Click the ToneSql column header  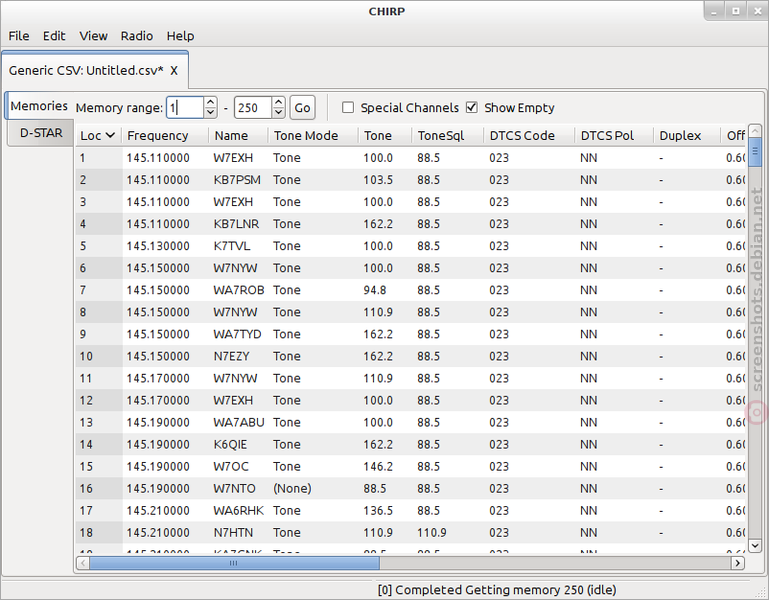click(x=447, y=136)
